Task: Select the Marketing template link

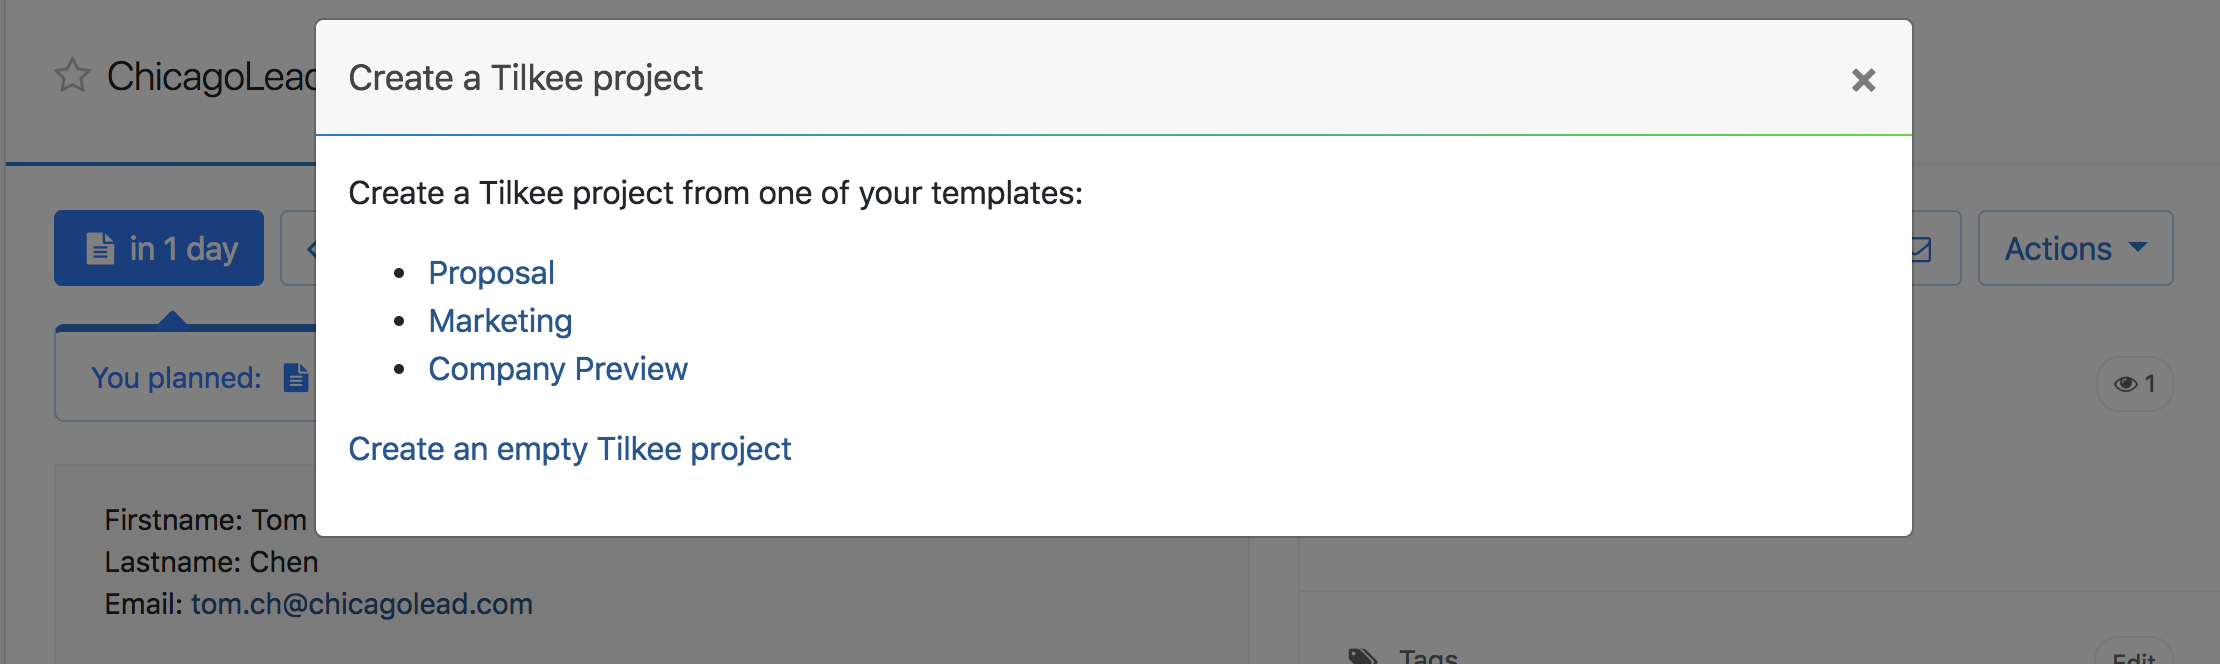Action: coord(500,321)
